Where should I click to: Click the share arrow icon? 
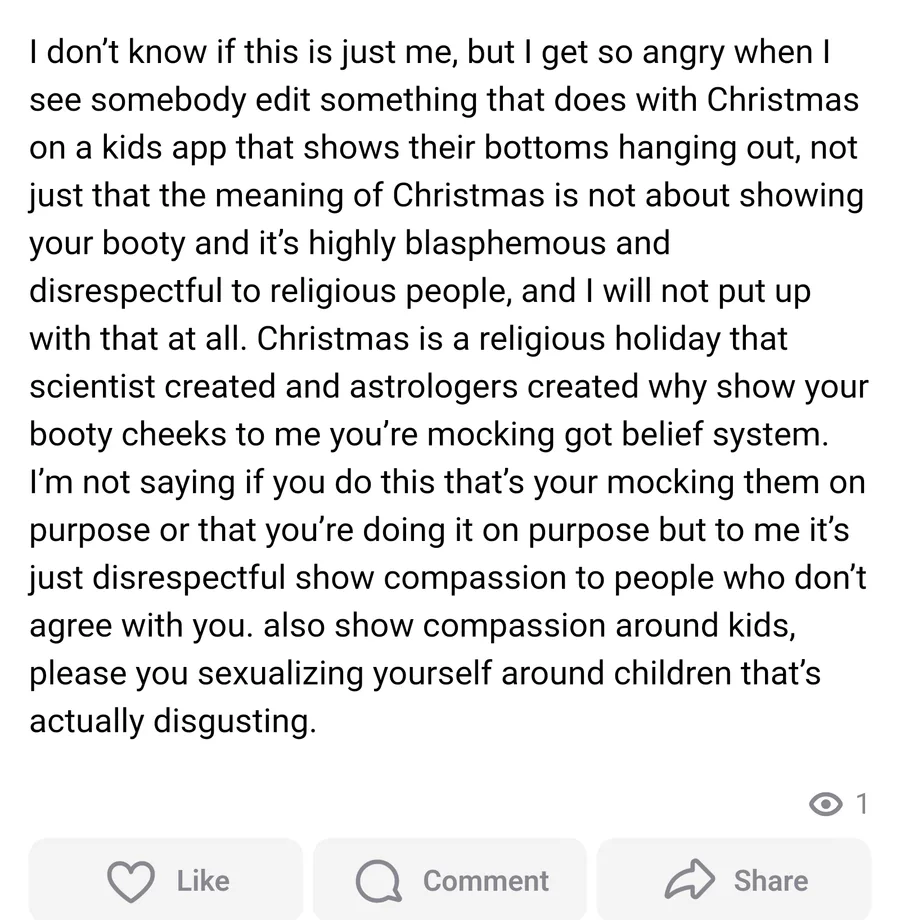690,880
